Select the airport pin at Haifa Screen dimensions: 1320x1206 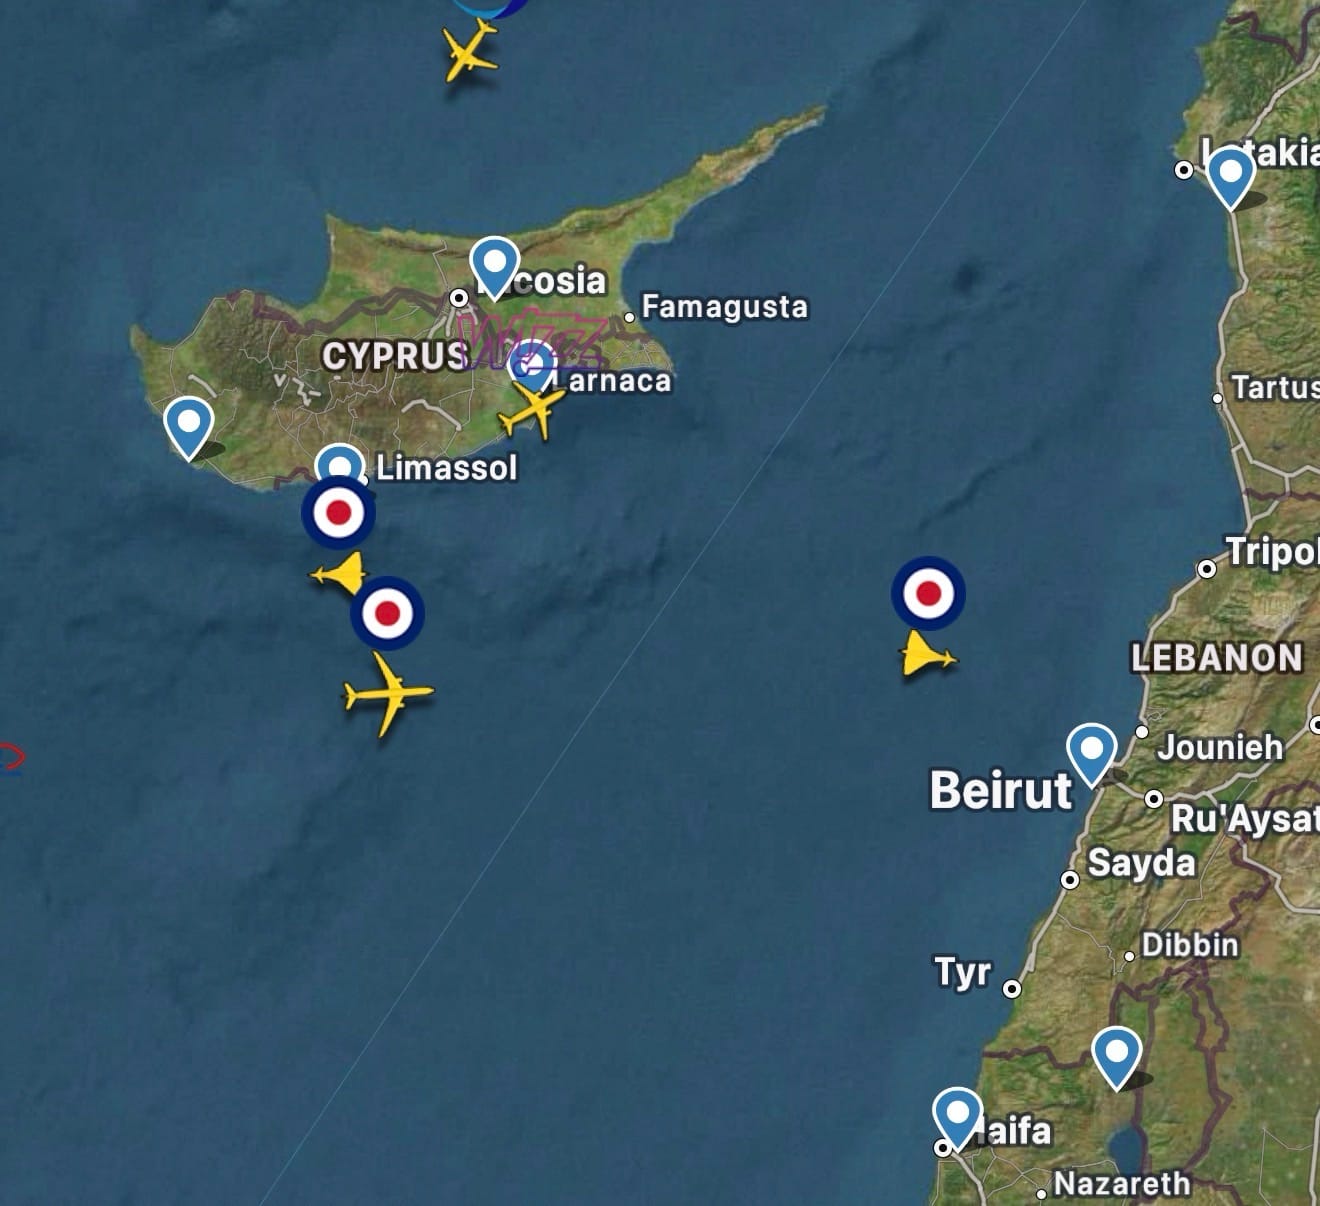[957, 1118]
